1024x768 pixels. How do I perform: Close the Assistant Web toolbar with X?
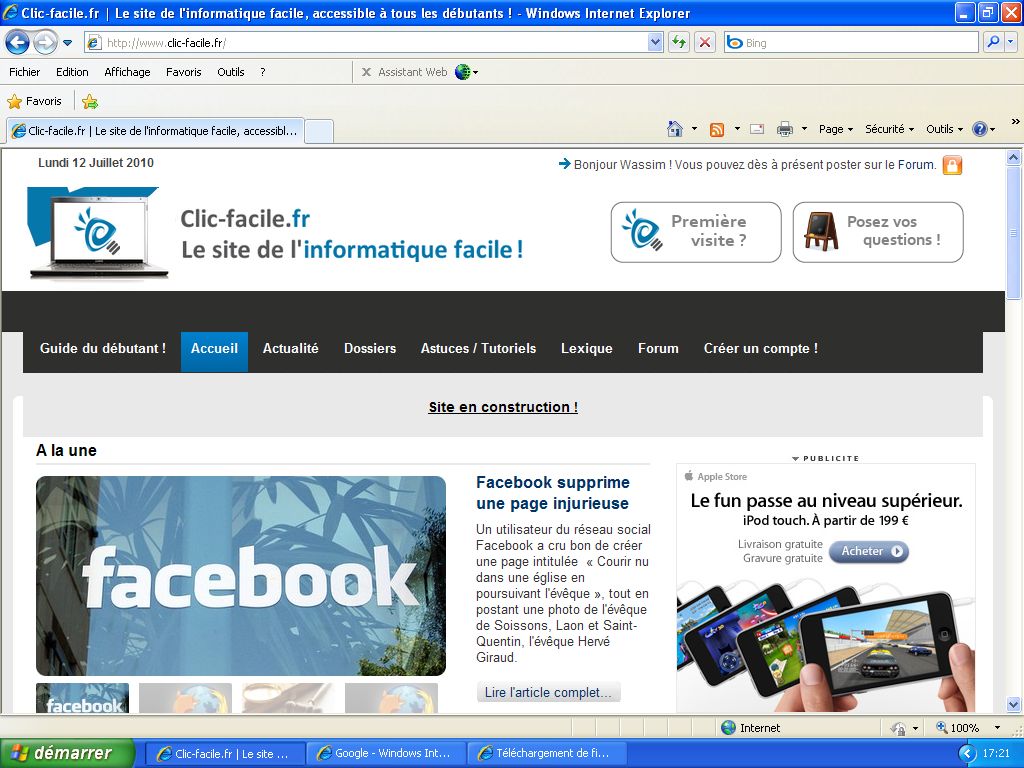click(x=366, y=72)
